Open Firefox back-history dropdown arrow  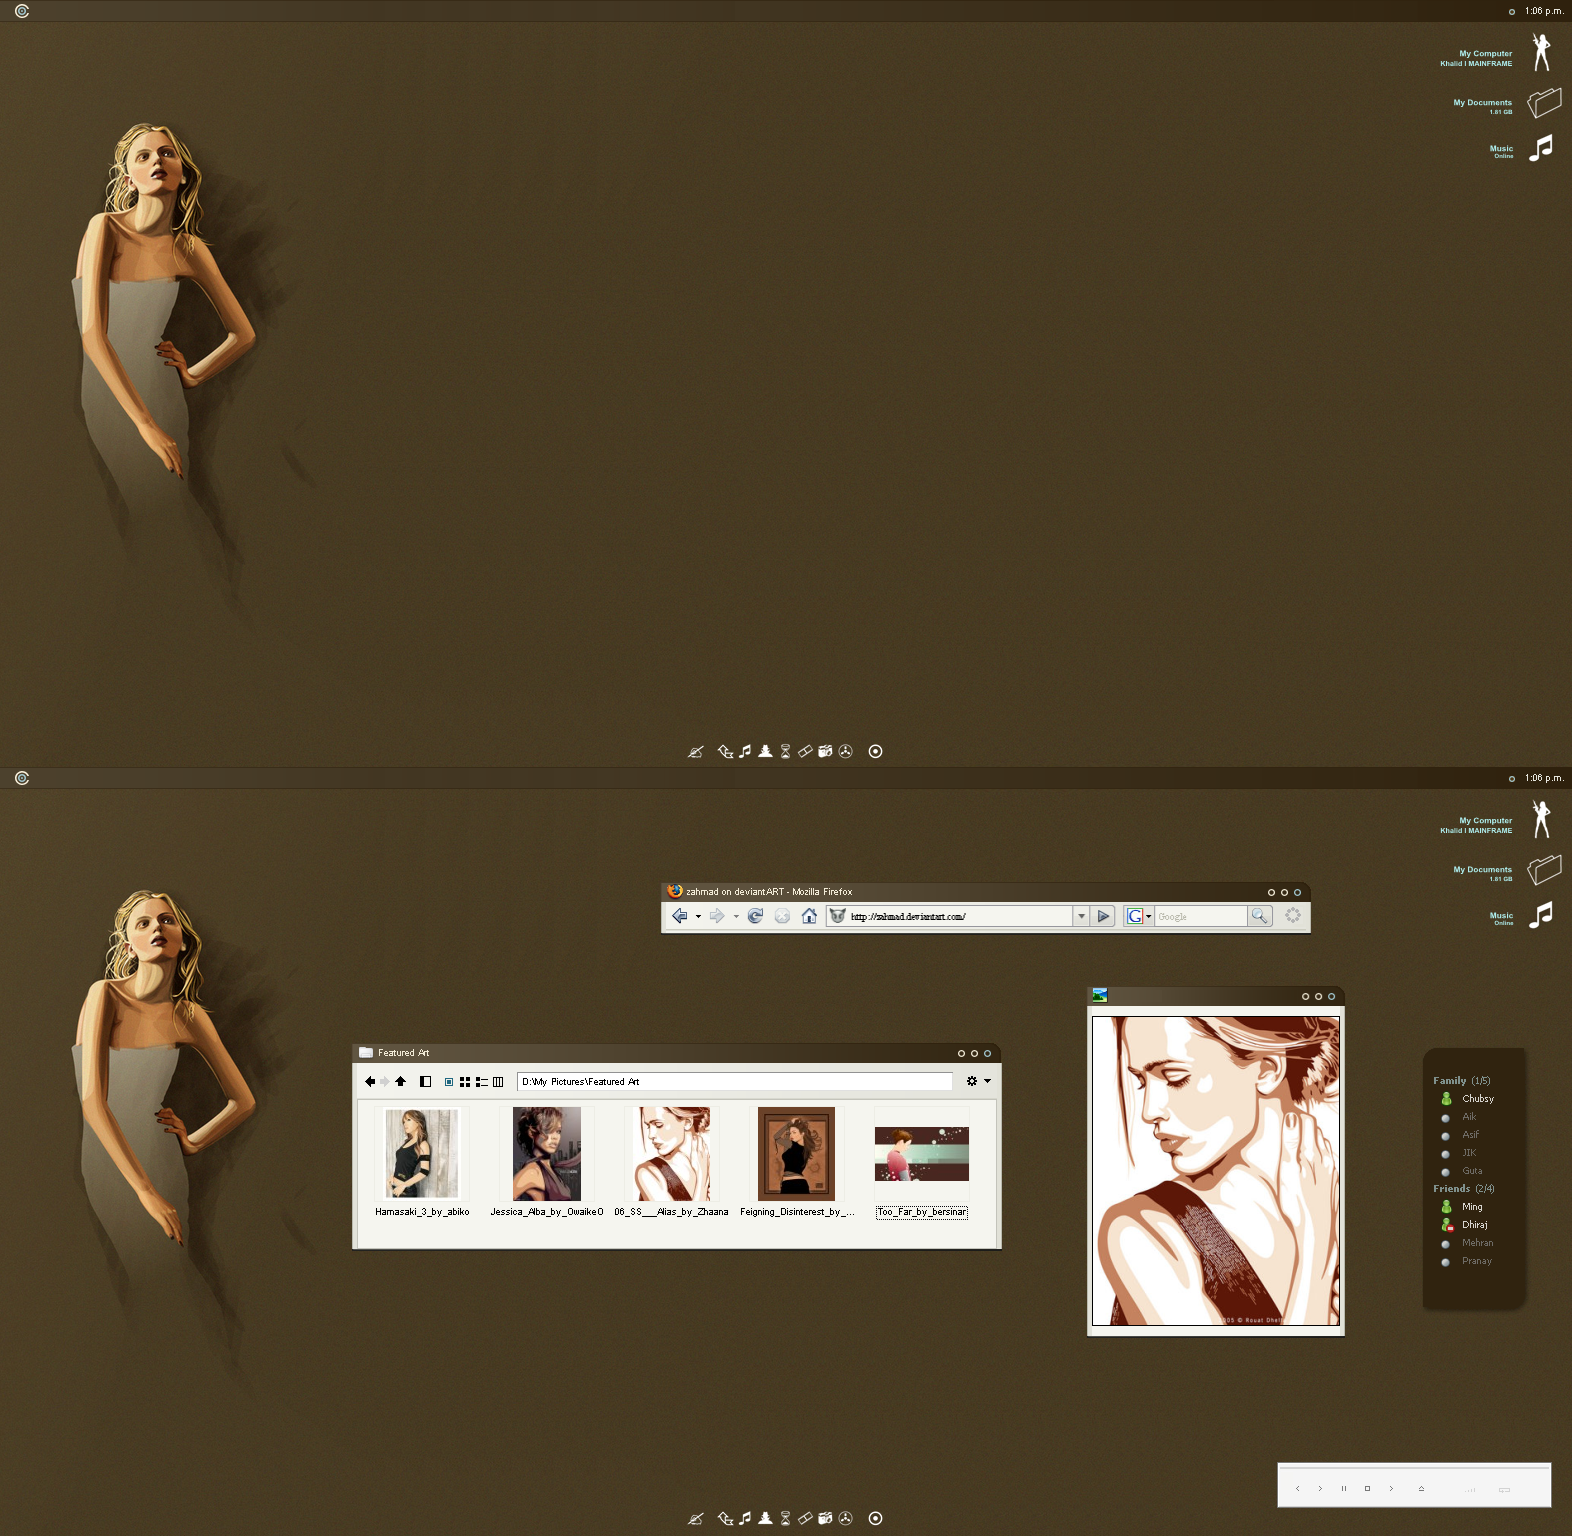tap(698, 917)
